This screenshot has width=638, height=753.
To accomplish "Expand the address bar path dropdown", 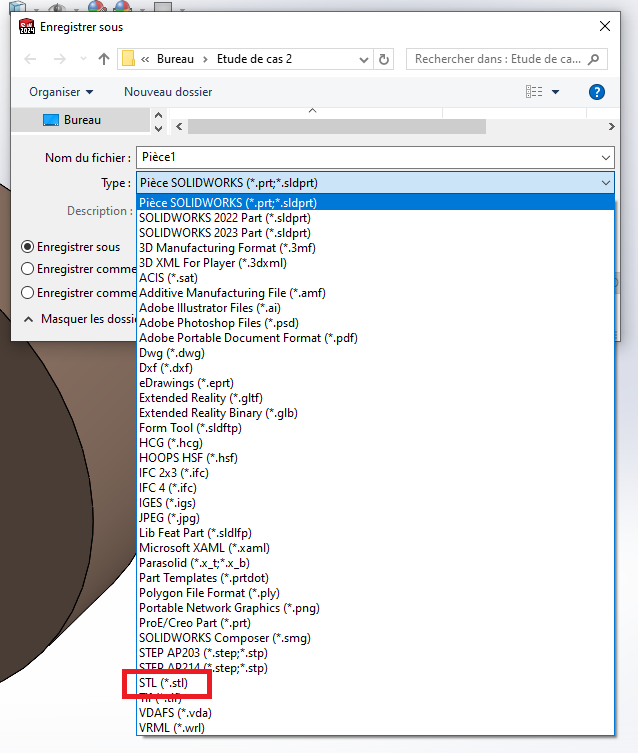I will click(364, 60).
